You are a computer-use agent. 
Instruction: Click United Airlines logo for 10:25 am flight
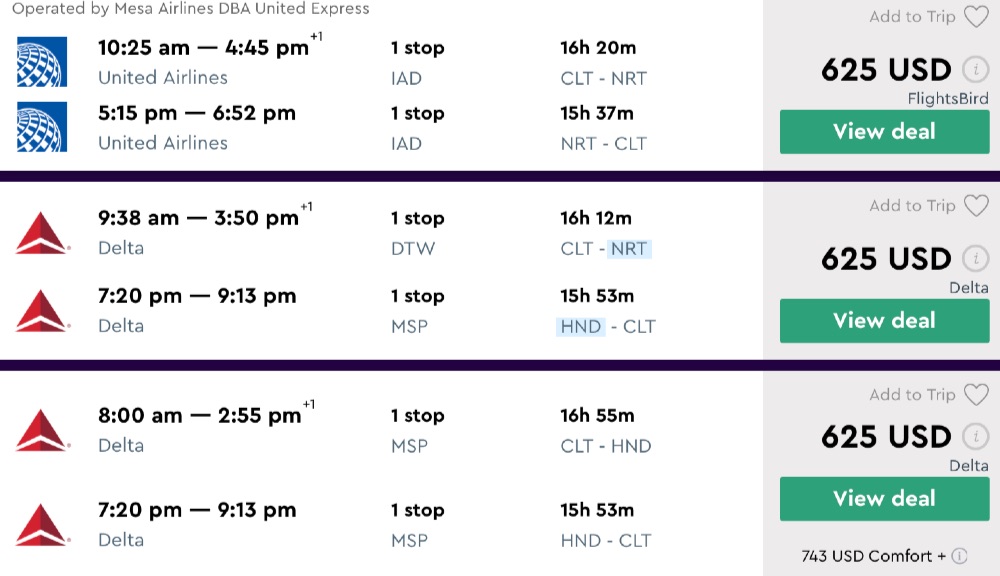click(x=42, y=62)
